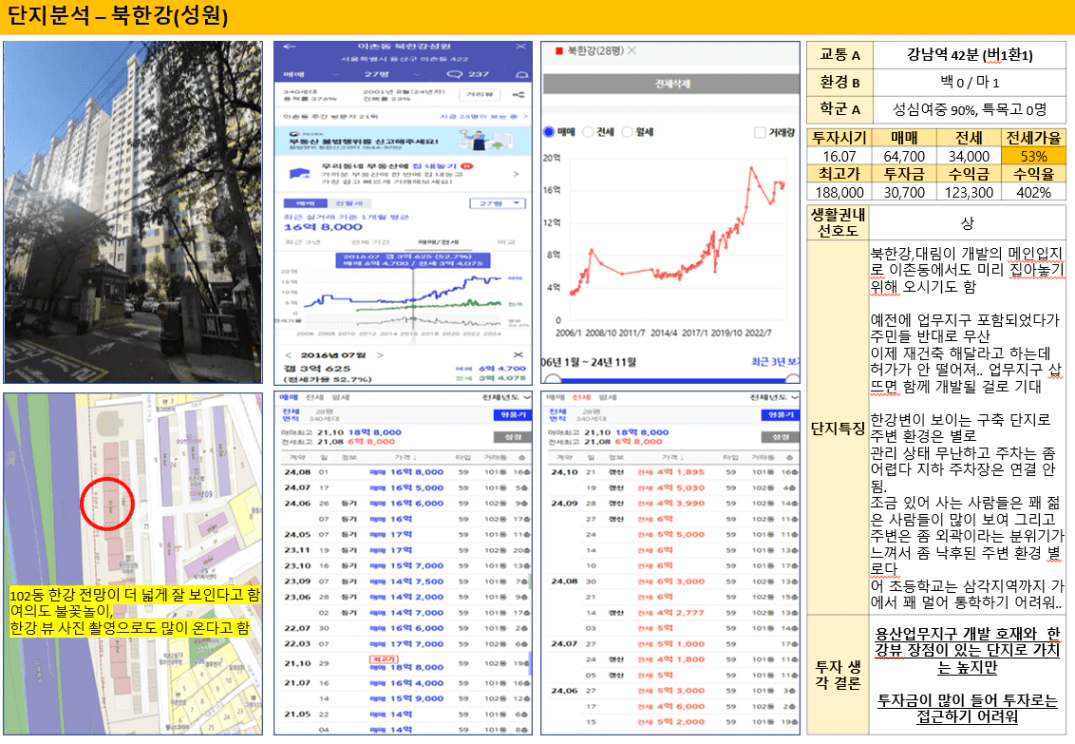
Task: Open the outlined 27평 dropdown above the chart
Action: click(497, 203)
